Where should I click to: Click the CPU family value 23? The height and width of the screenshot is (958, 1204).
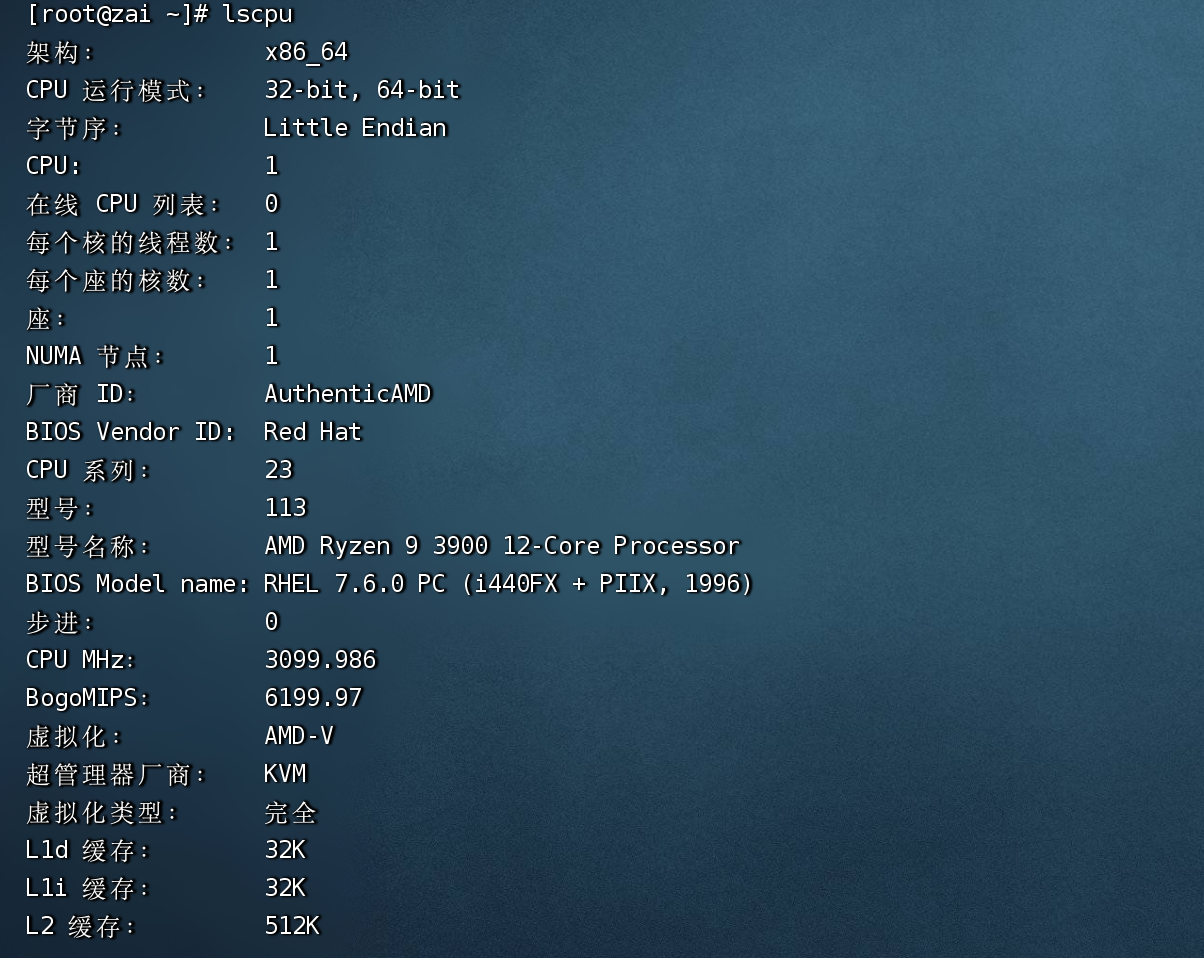278,470
